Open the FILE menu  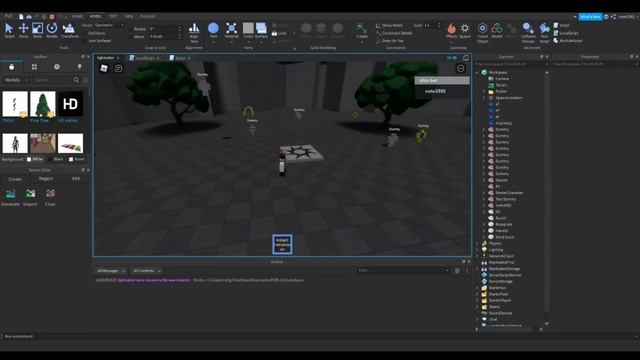(8, 16)
